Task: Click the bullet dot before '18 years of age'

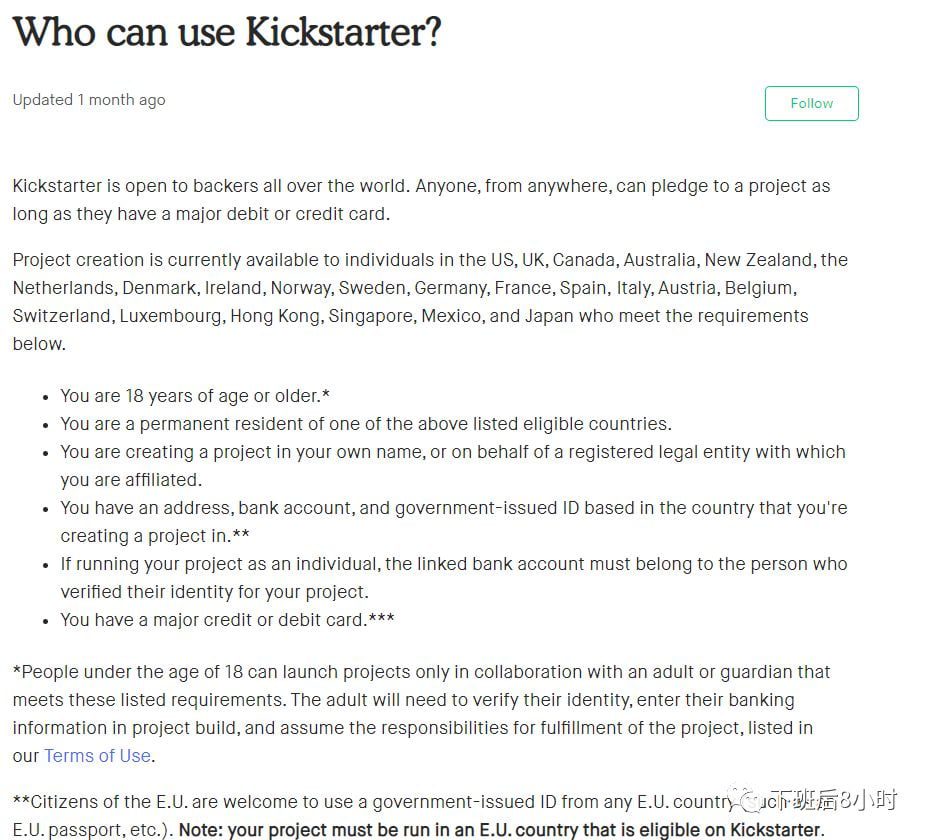Action: (x=46, y=397)
